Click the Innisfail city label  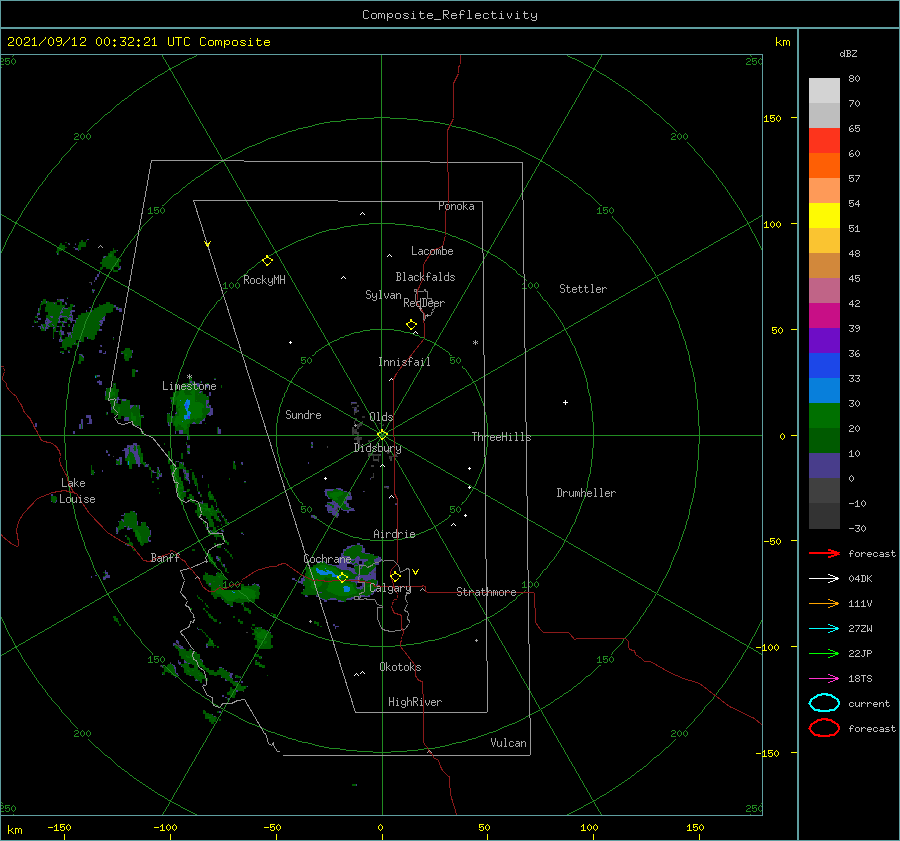pos(404,362)
